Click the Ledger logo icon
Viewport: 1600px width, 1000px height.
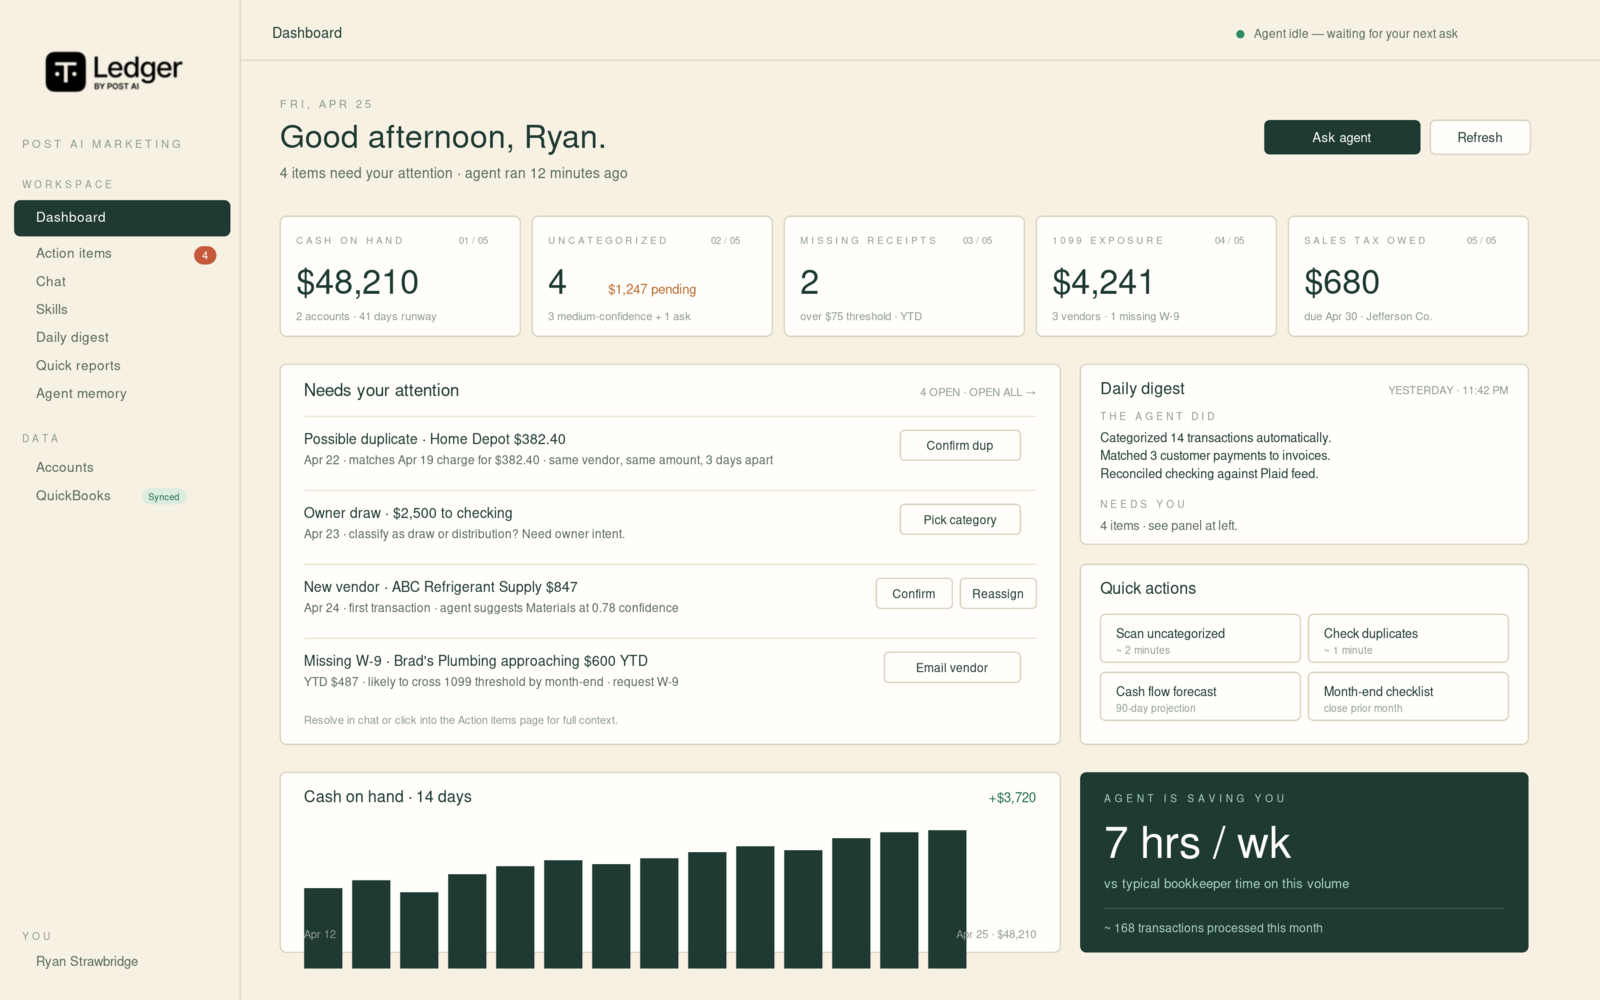[65, 72]
